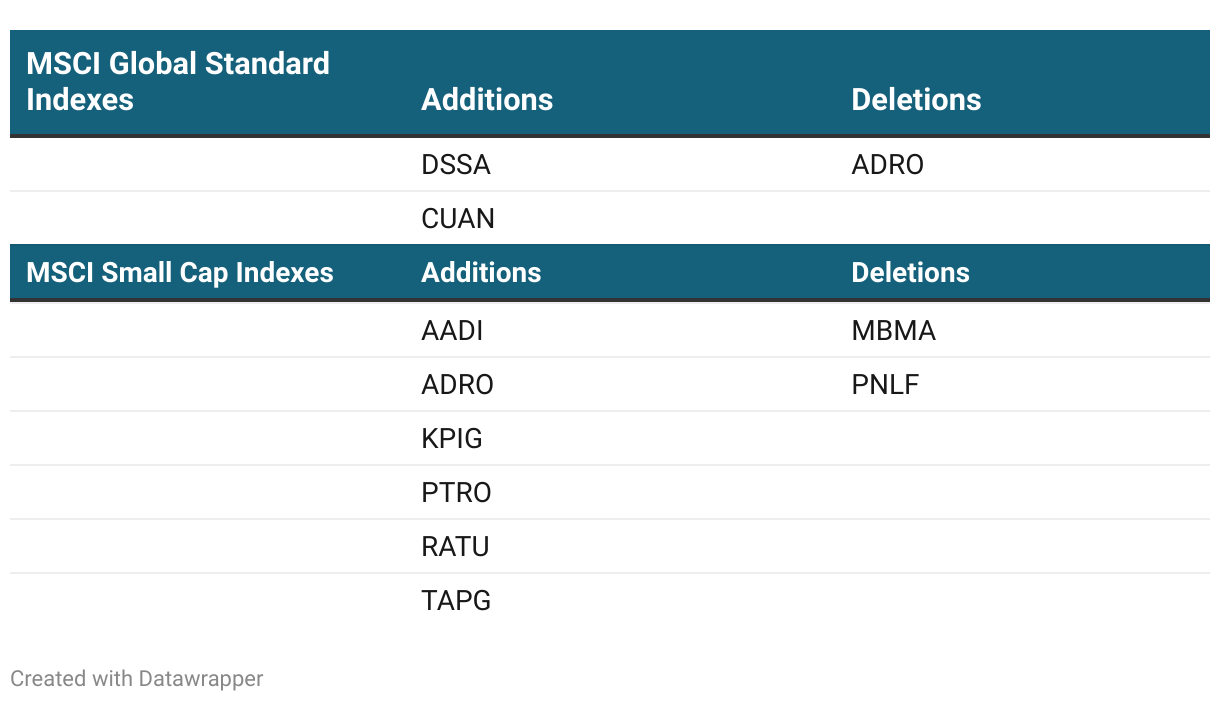Select the MBMA deletion cell
This screenshot has height=702, width=1220.
pos(893,331)
